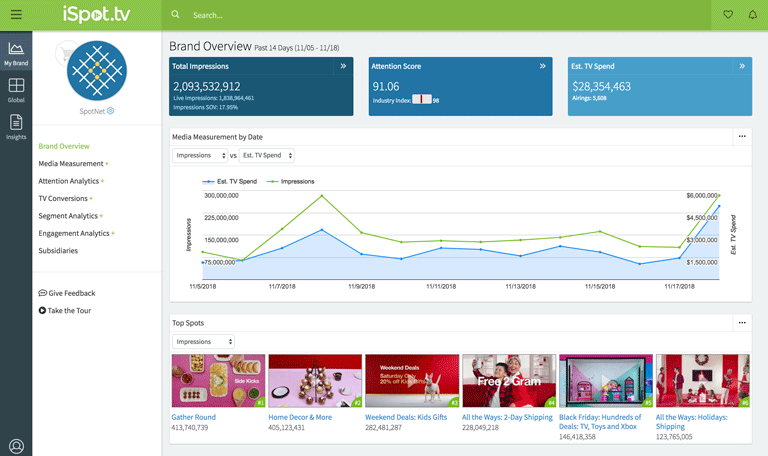
Task: Open the Global sidebar icon
Action: [x=16, y=90]
